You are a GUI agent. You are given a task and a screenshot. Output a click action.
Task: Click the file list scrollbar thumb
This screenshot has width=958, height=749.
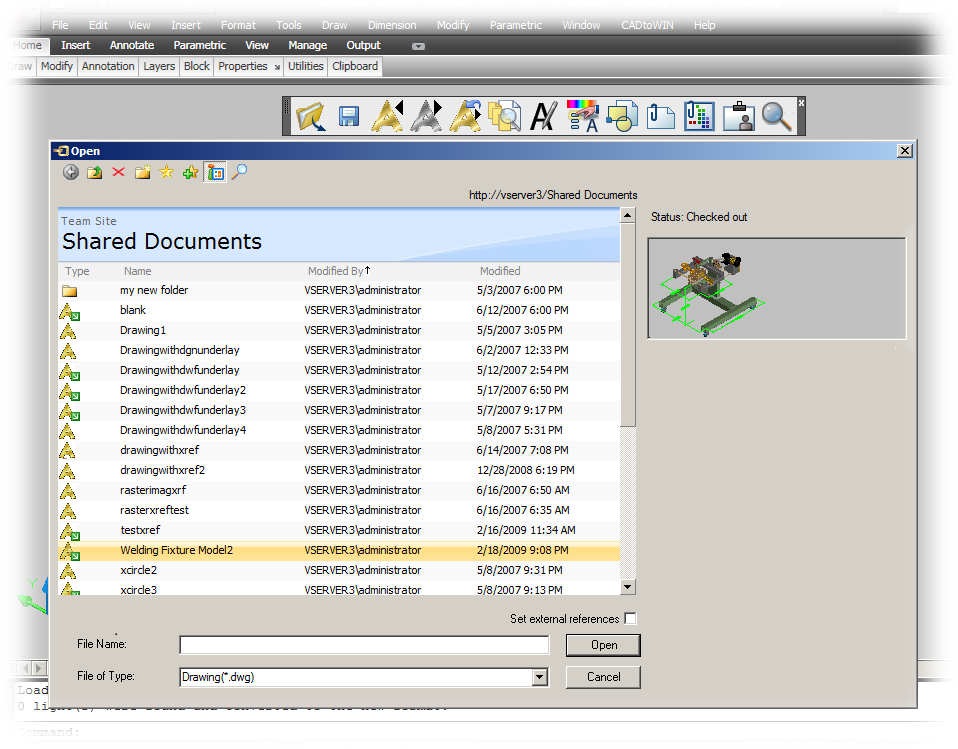pyautogui.click(x=627, y=326)
